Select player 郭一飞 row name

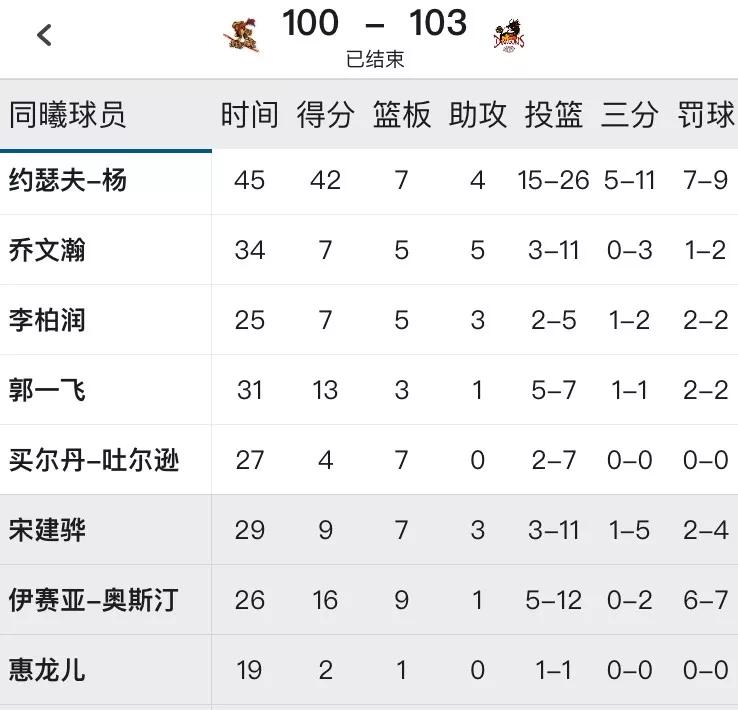click(x=47, y=390)
